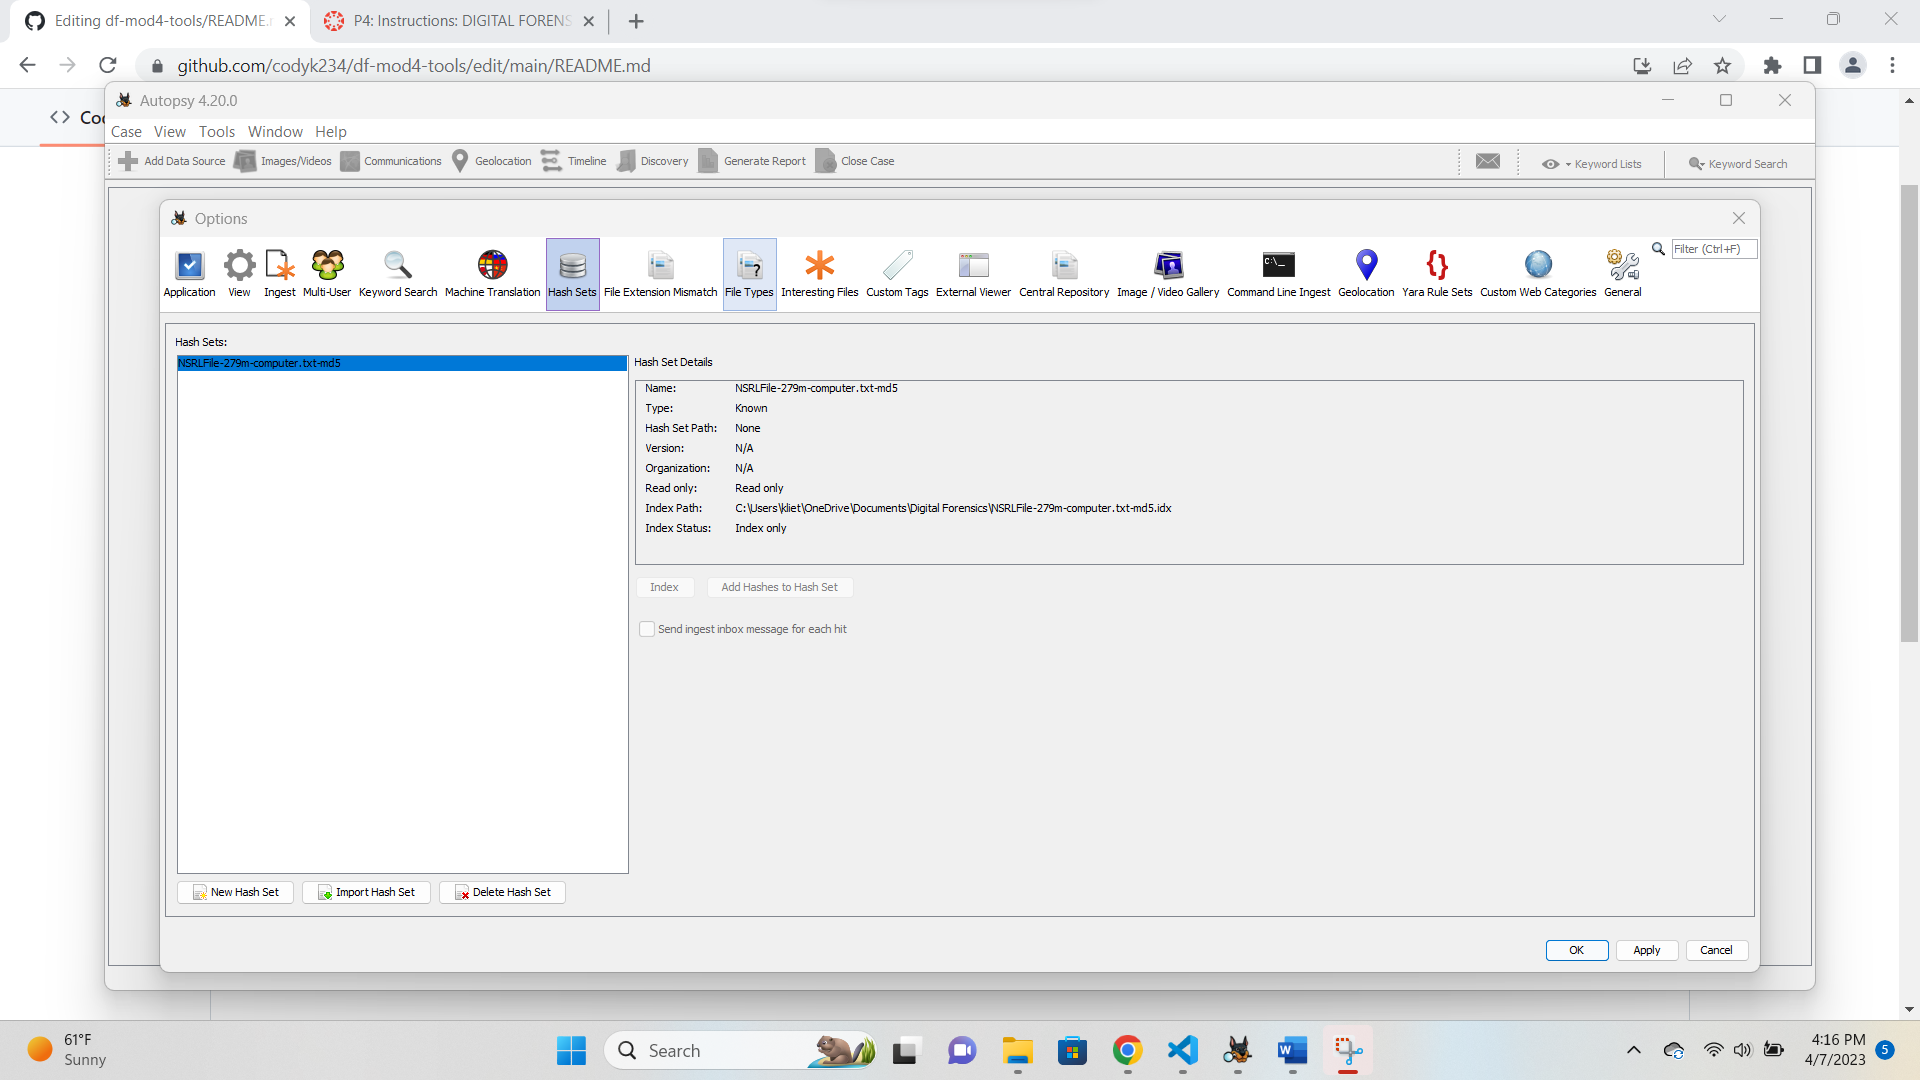Open Interesting Files options
The width and height of the screenshot is (1920, 1080).
click(819, 272)
